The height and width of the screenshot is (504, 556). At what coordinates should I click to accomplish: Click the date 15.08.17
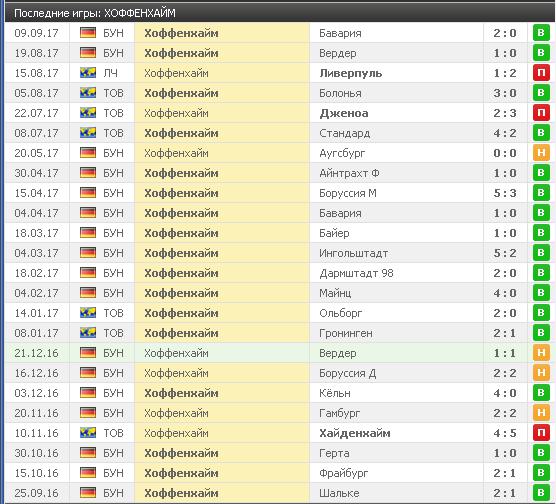point(36,73)
